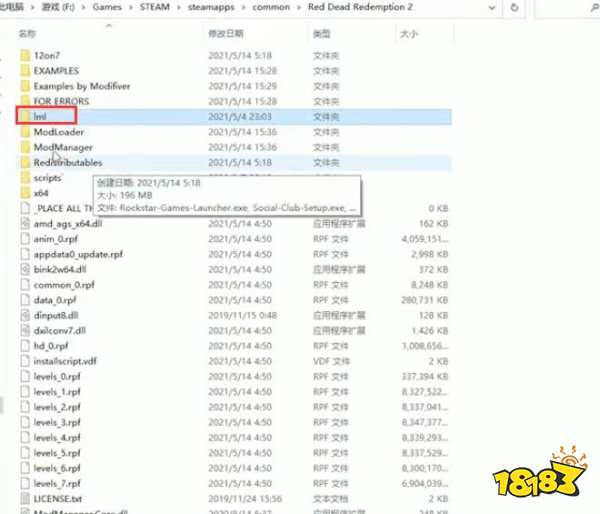This screenshot has width=600, height=514.
Task: Select the ModLoader folder icon
Action: [x=25, y=132]
